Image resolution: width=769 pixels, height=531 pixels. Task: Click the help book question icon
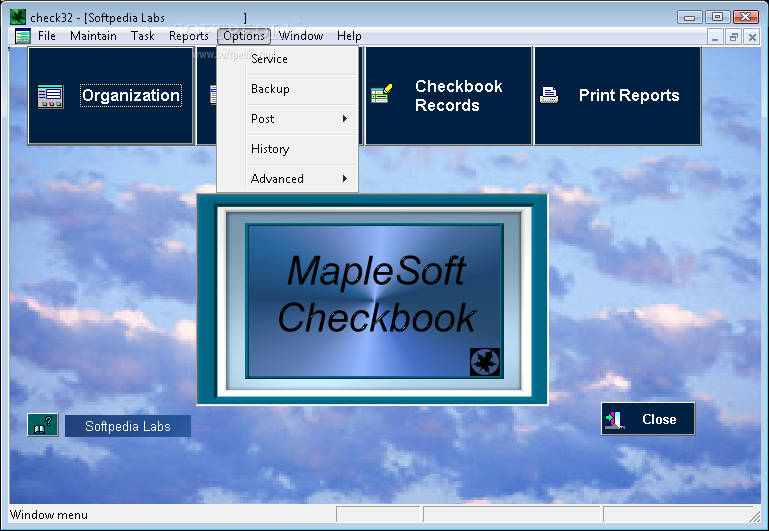(x=43, y=425)
